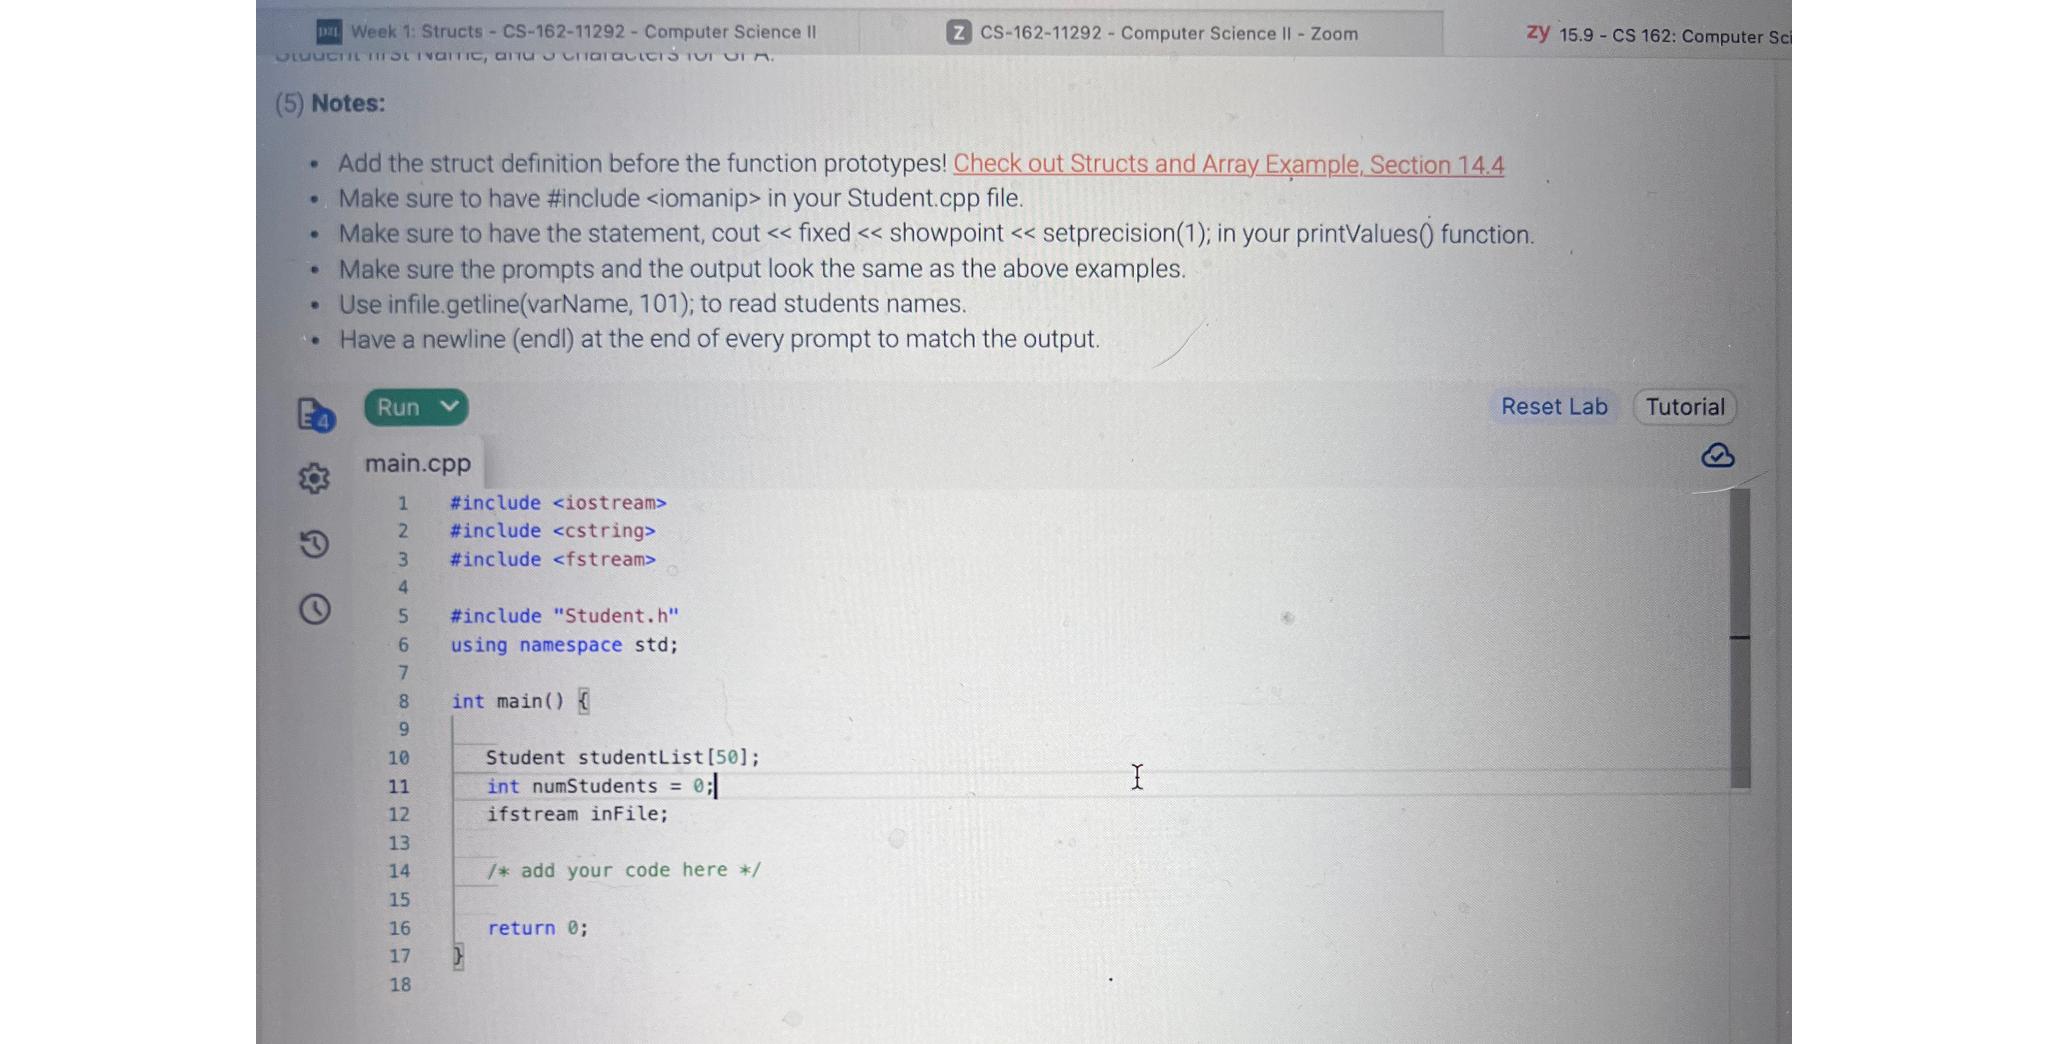Click the zy logo in the zyBooks tab

click(1537, 33)
